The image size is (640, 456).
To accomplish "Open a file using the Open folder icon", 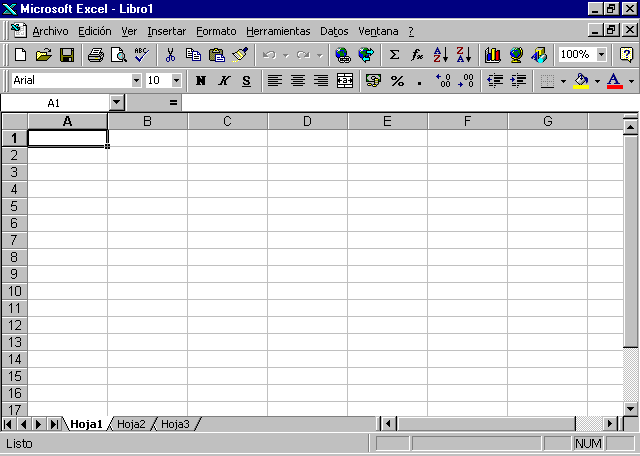I will tap(44, 55).
